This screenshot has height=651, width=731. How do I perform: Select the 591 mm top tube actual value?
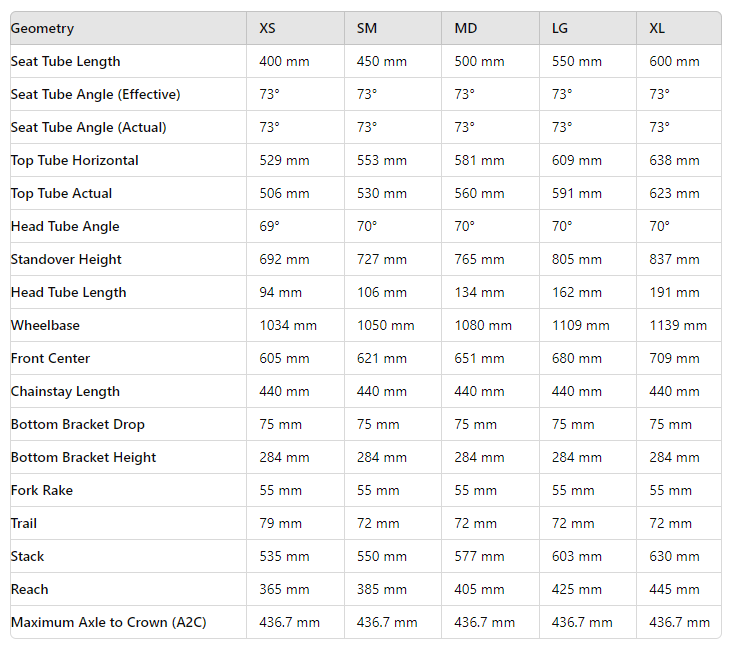pyautogui.click(x=577, y=193)
